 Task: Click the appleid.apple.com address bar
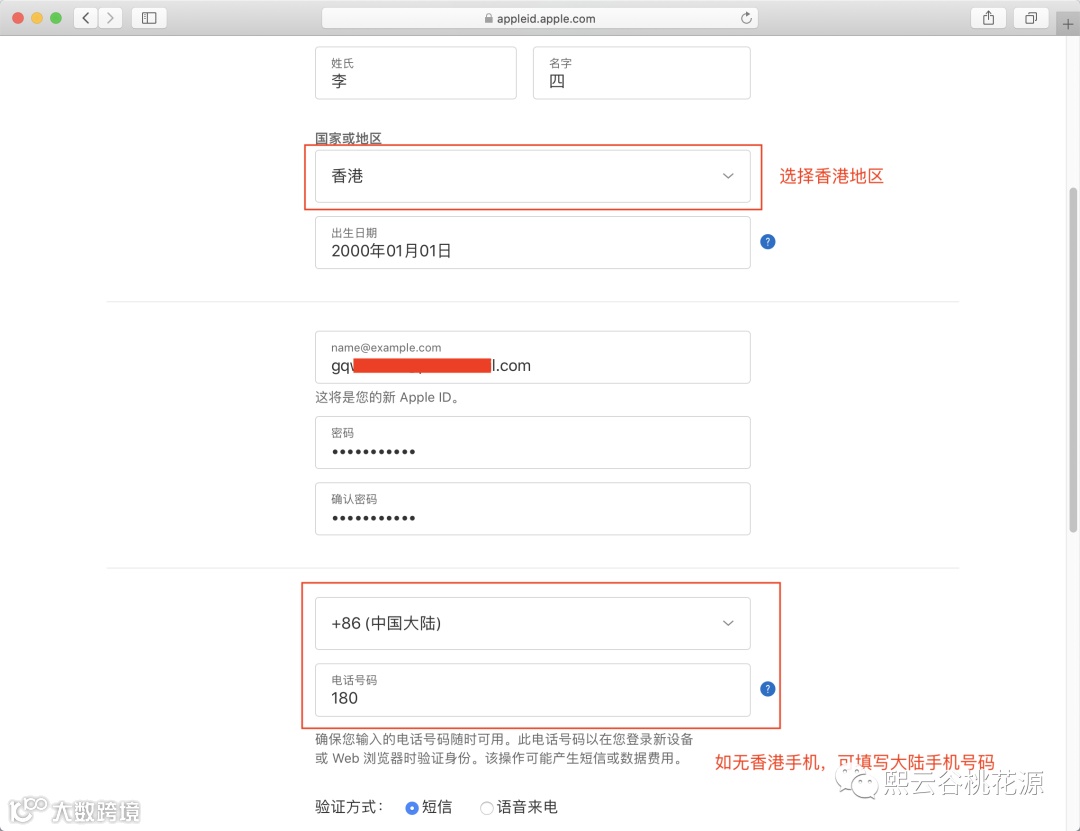(x=540, y=18)
